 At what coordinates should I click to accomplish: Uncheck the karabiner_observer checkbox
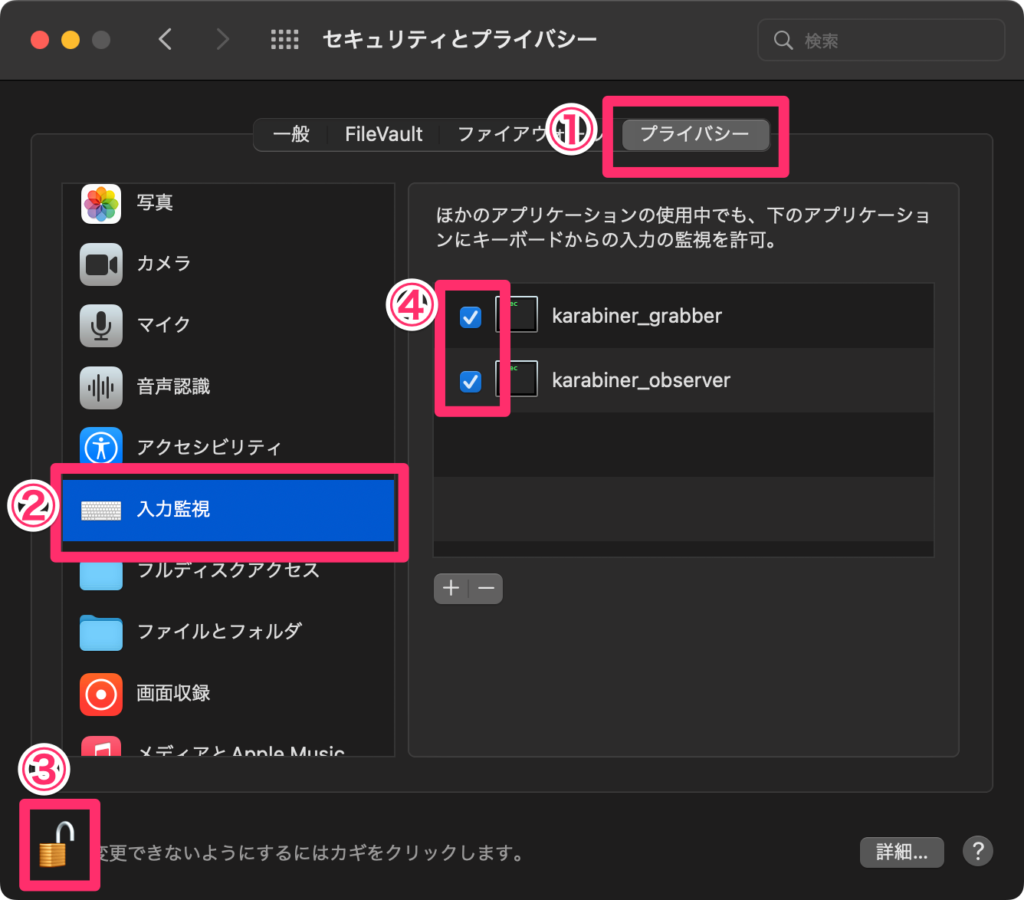[x=469, y=380]
